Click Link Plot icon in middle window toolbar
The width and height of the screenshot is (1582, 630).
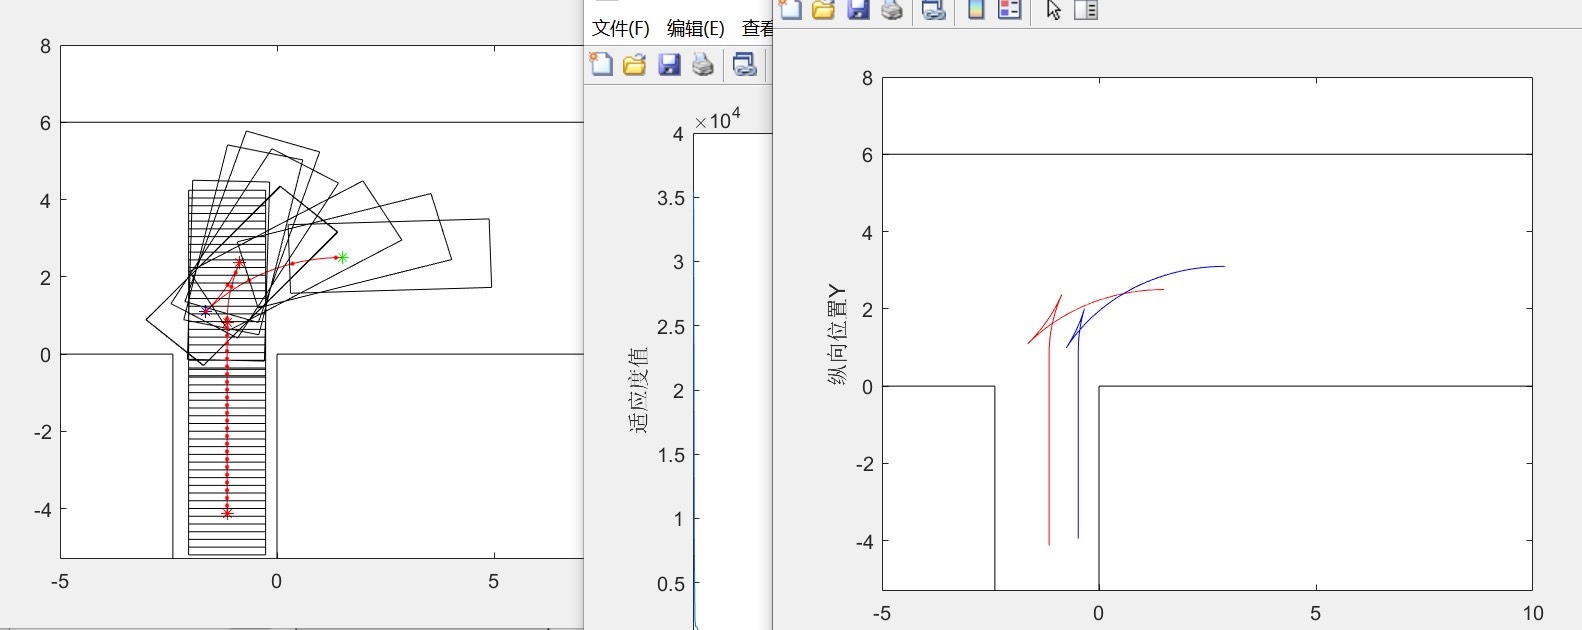(744, 65)
